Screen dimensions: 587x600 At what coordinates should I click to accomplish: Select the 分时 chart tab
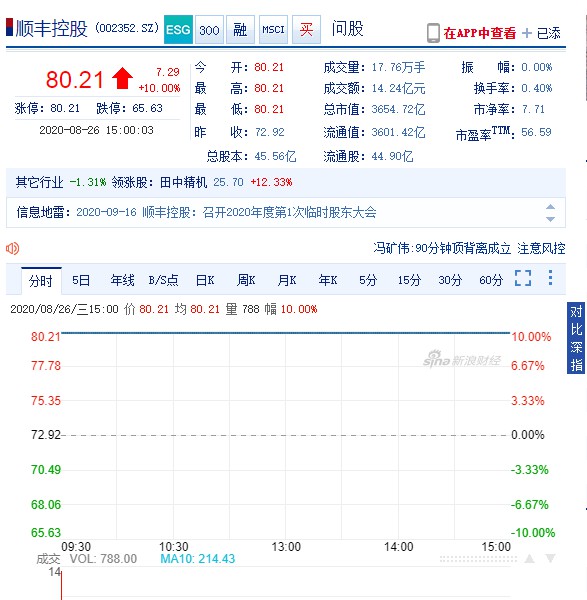[41, 281]
